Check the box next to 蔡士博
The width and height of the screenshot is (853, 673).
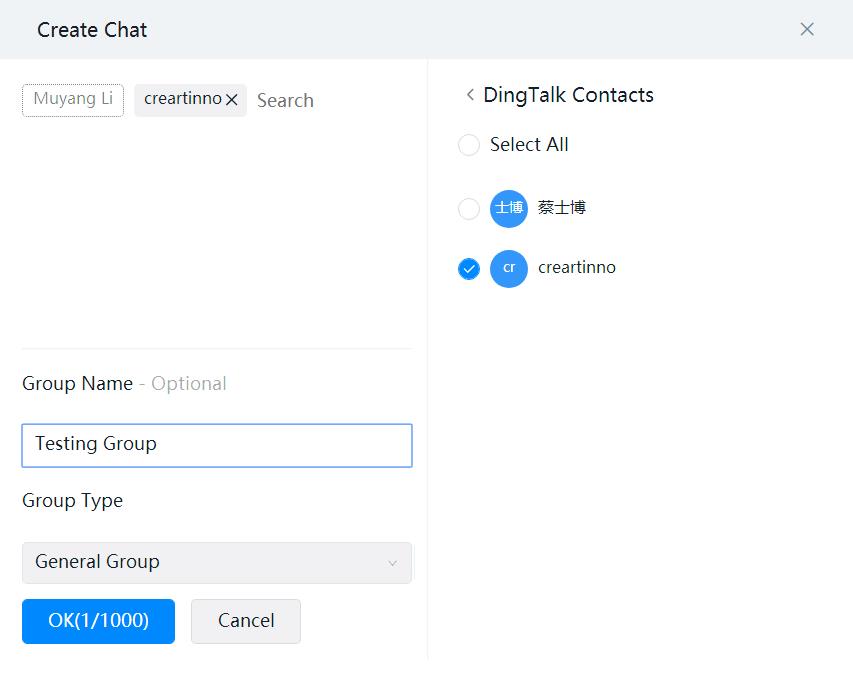pos(469,209)
